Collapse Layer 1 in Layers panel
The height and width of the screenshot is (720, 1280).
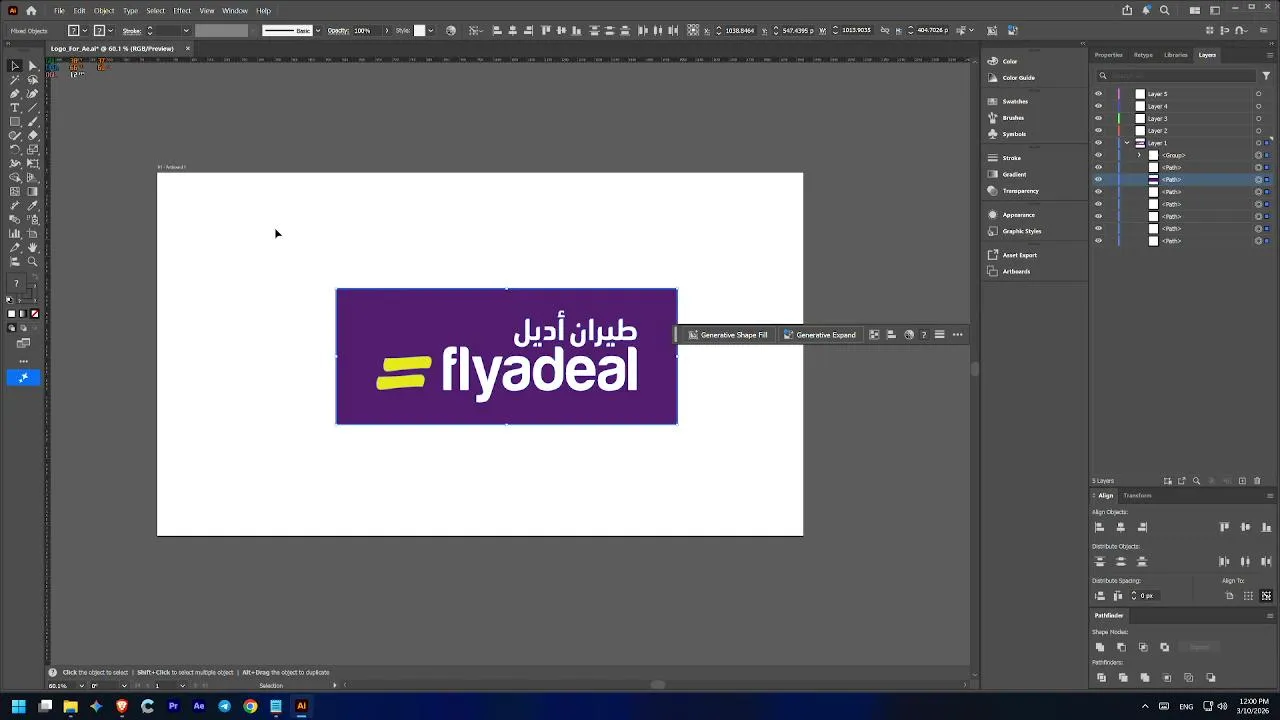click(x=1127, y=143)
